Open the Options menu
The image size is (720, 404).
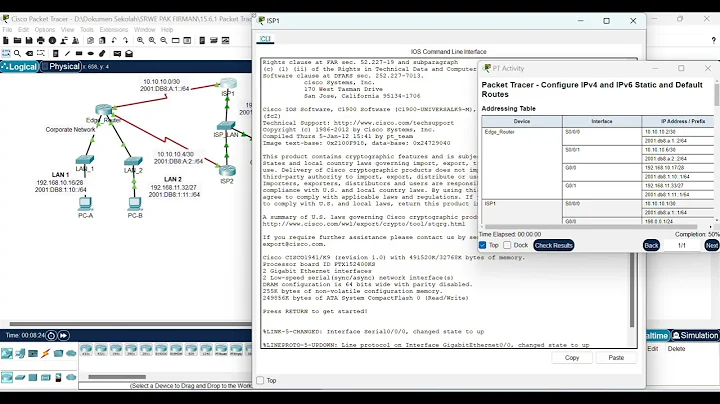click(45, 29)
